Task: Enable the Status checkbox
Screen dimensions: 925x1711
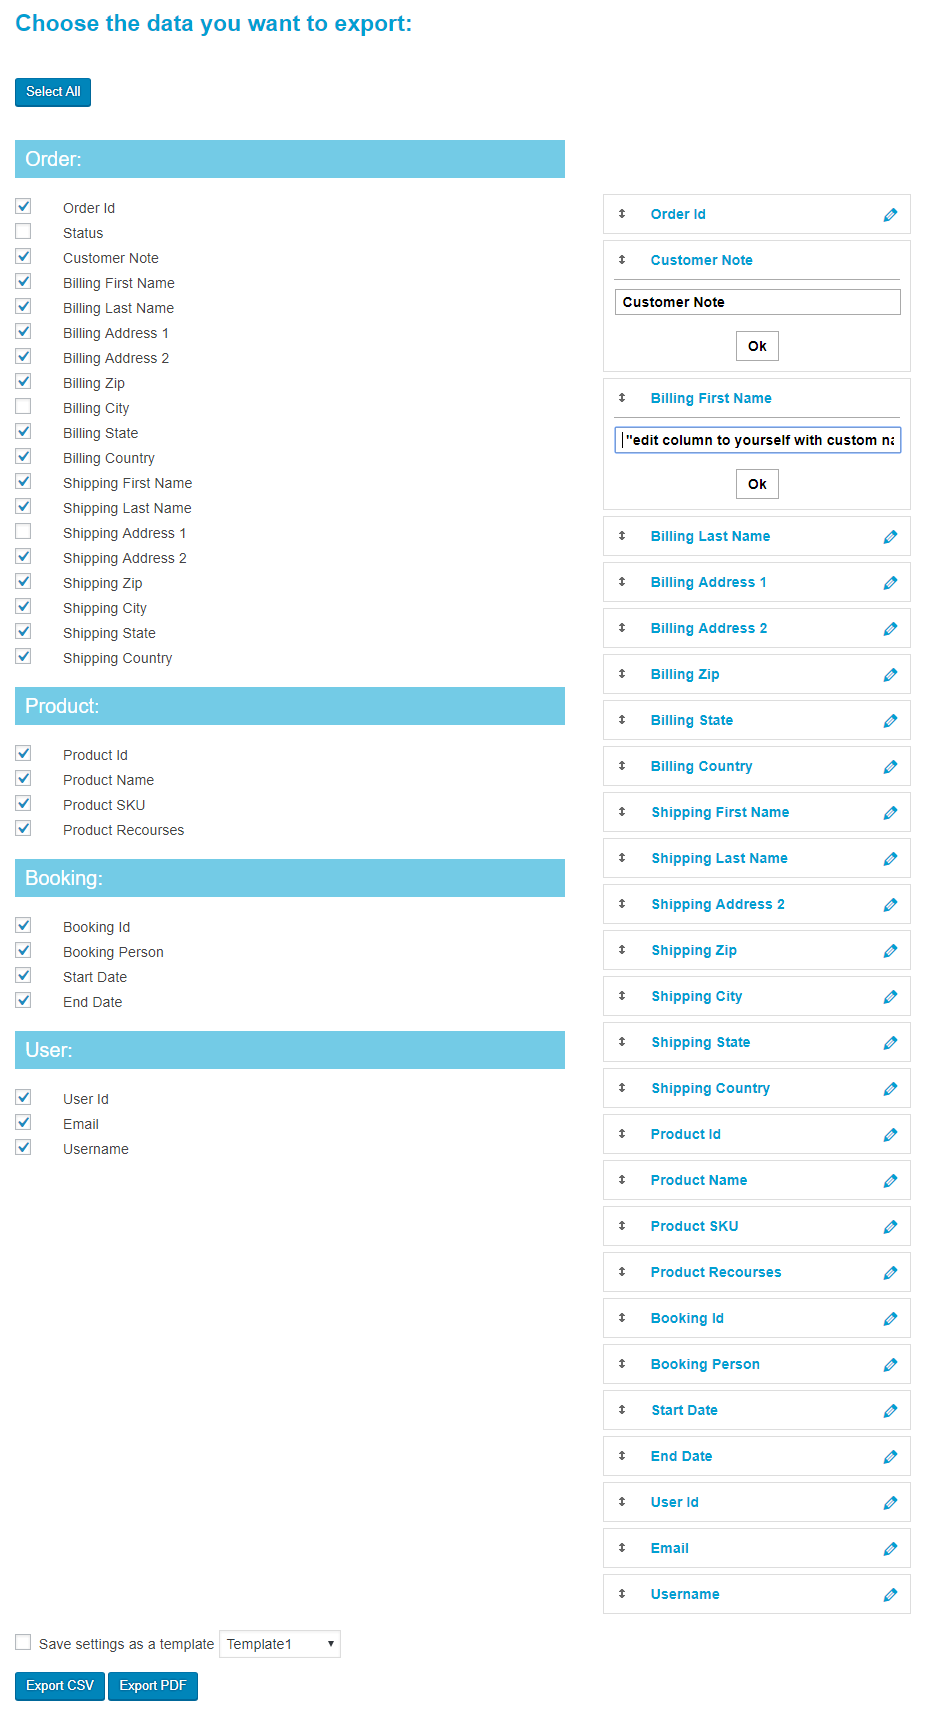Action: click(x=23, y=231)
